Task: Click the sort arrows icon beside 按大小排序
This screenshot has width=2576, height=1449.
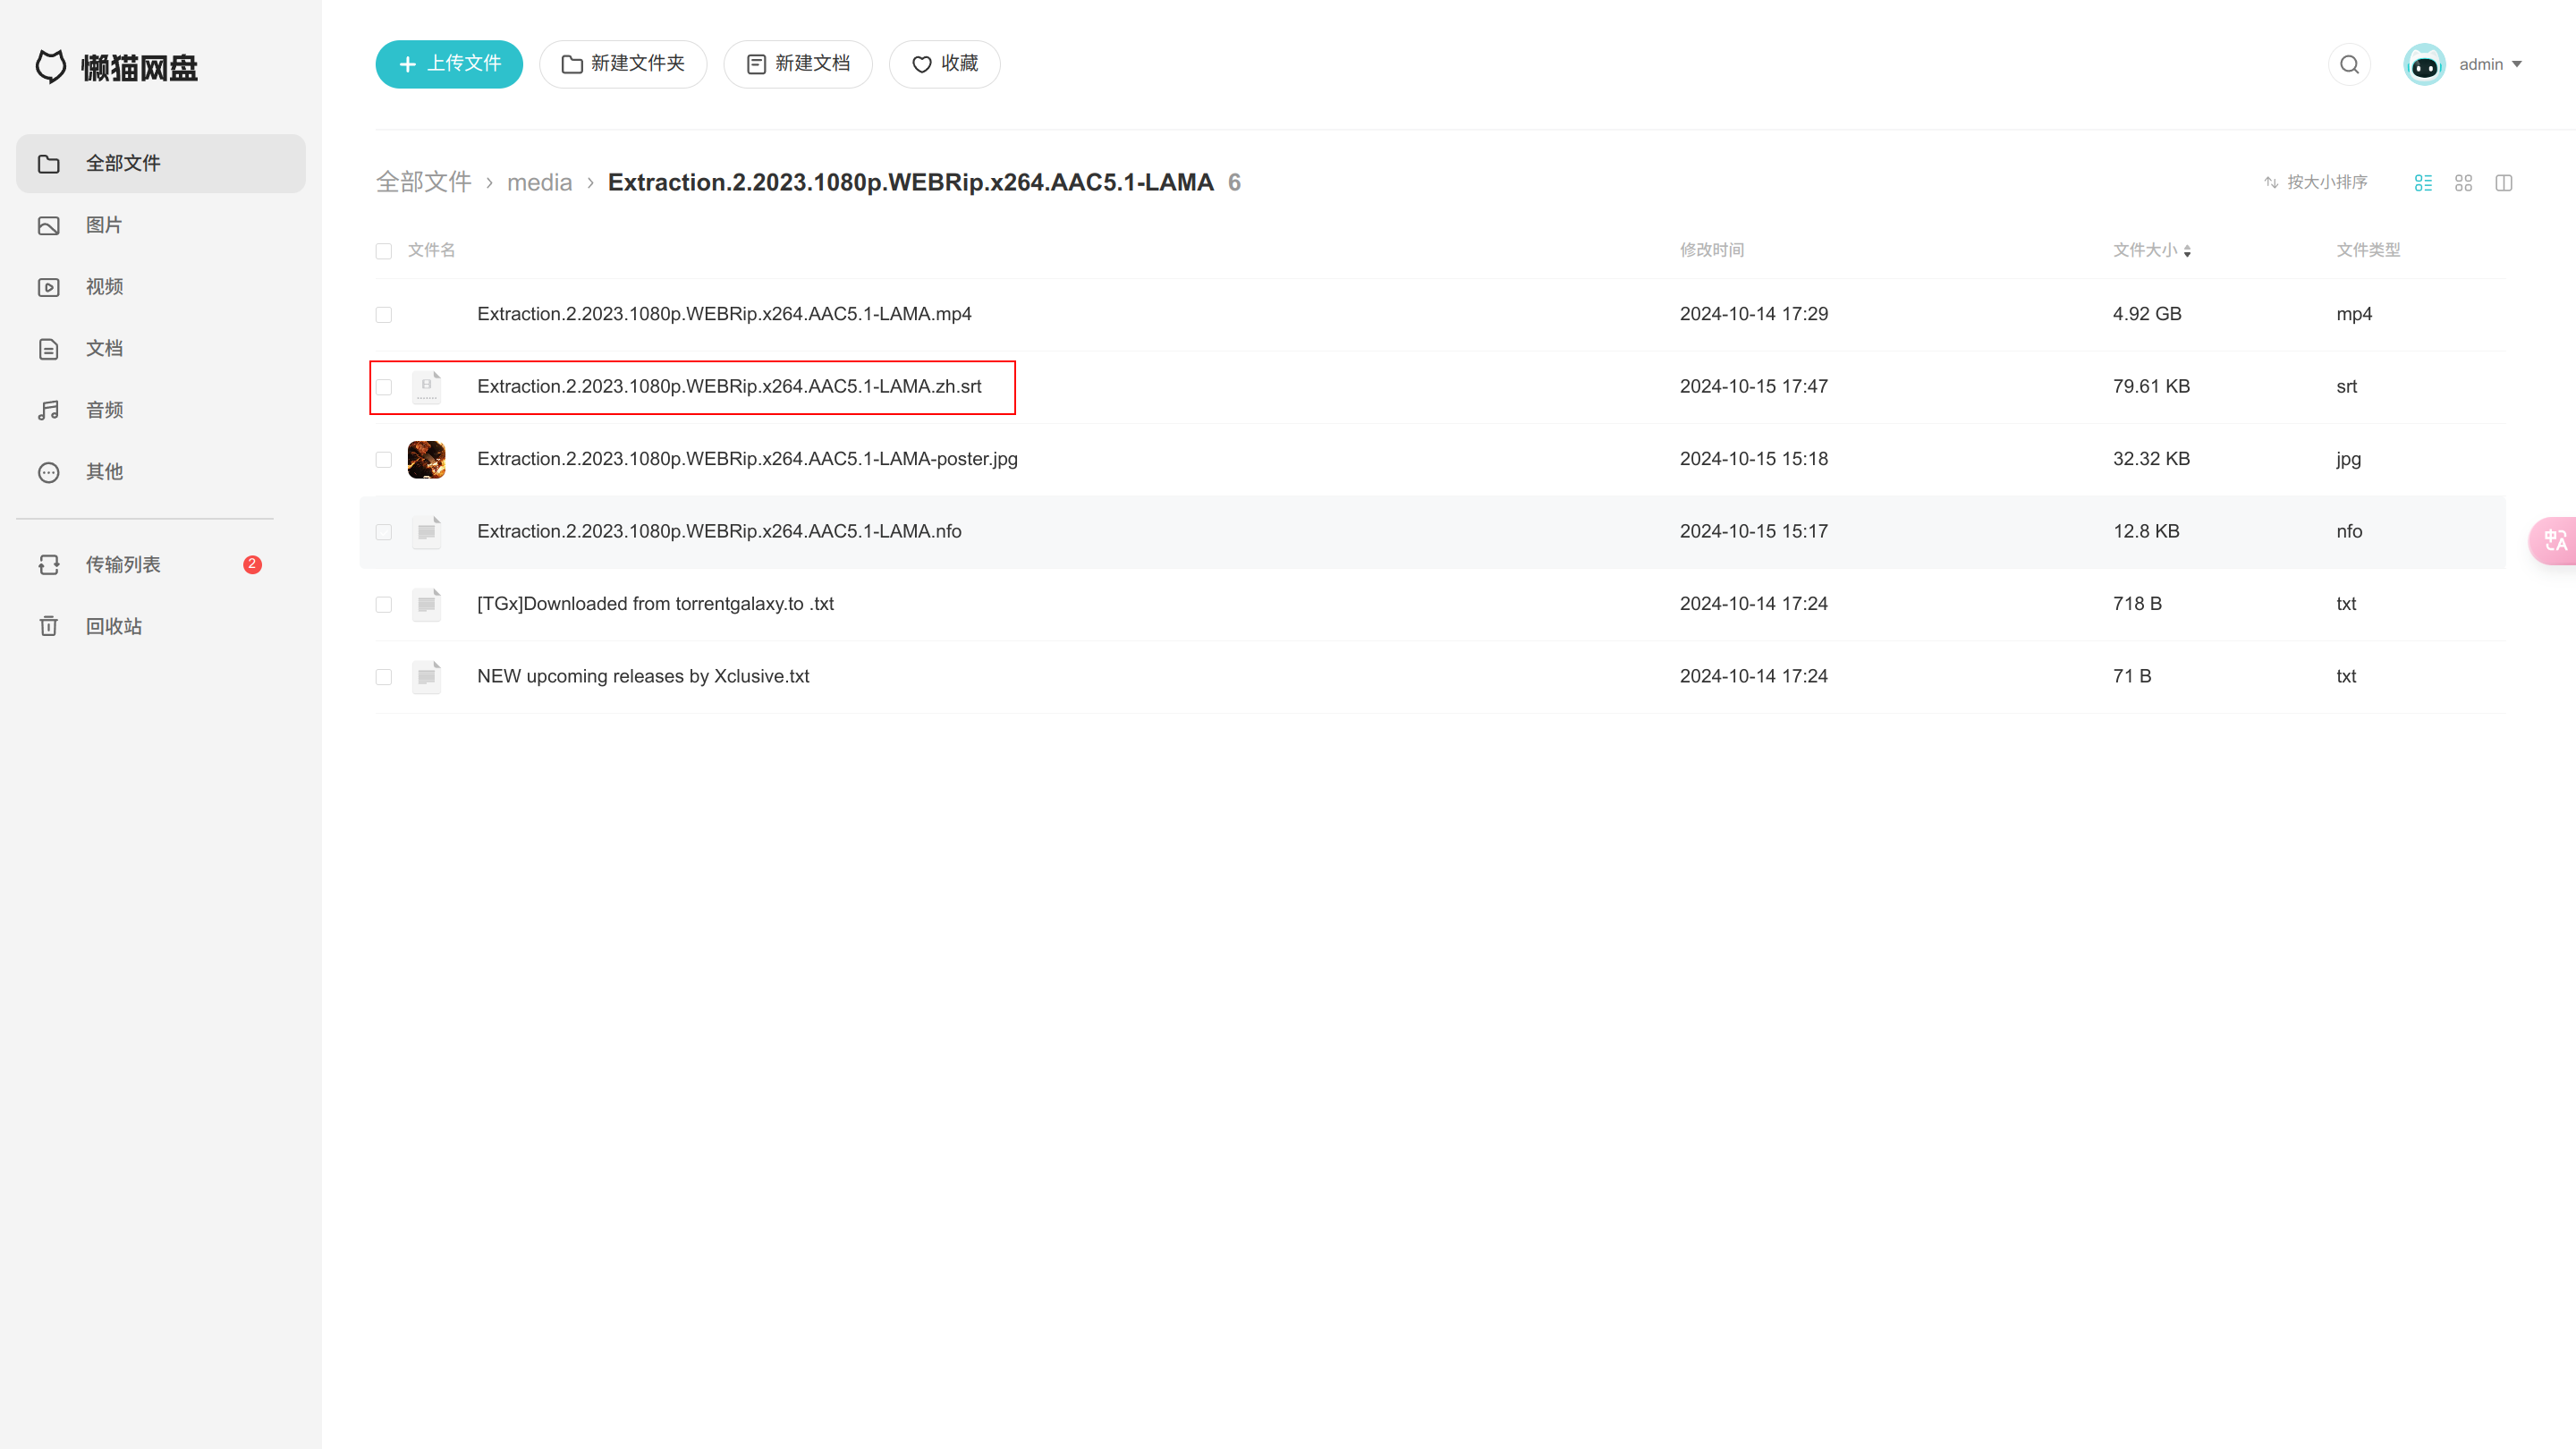Action: coord(2271,183)
